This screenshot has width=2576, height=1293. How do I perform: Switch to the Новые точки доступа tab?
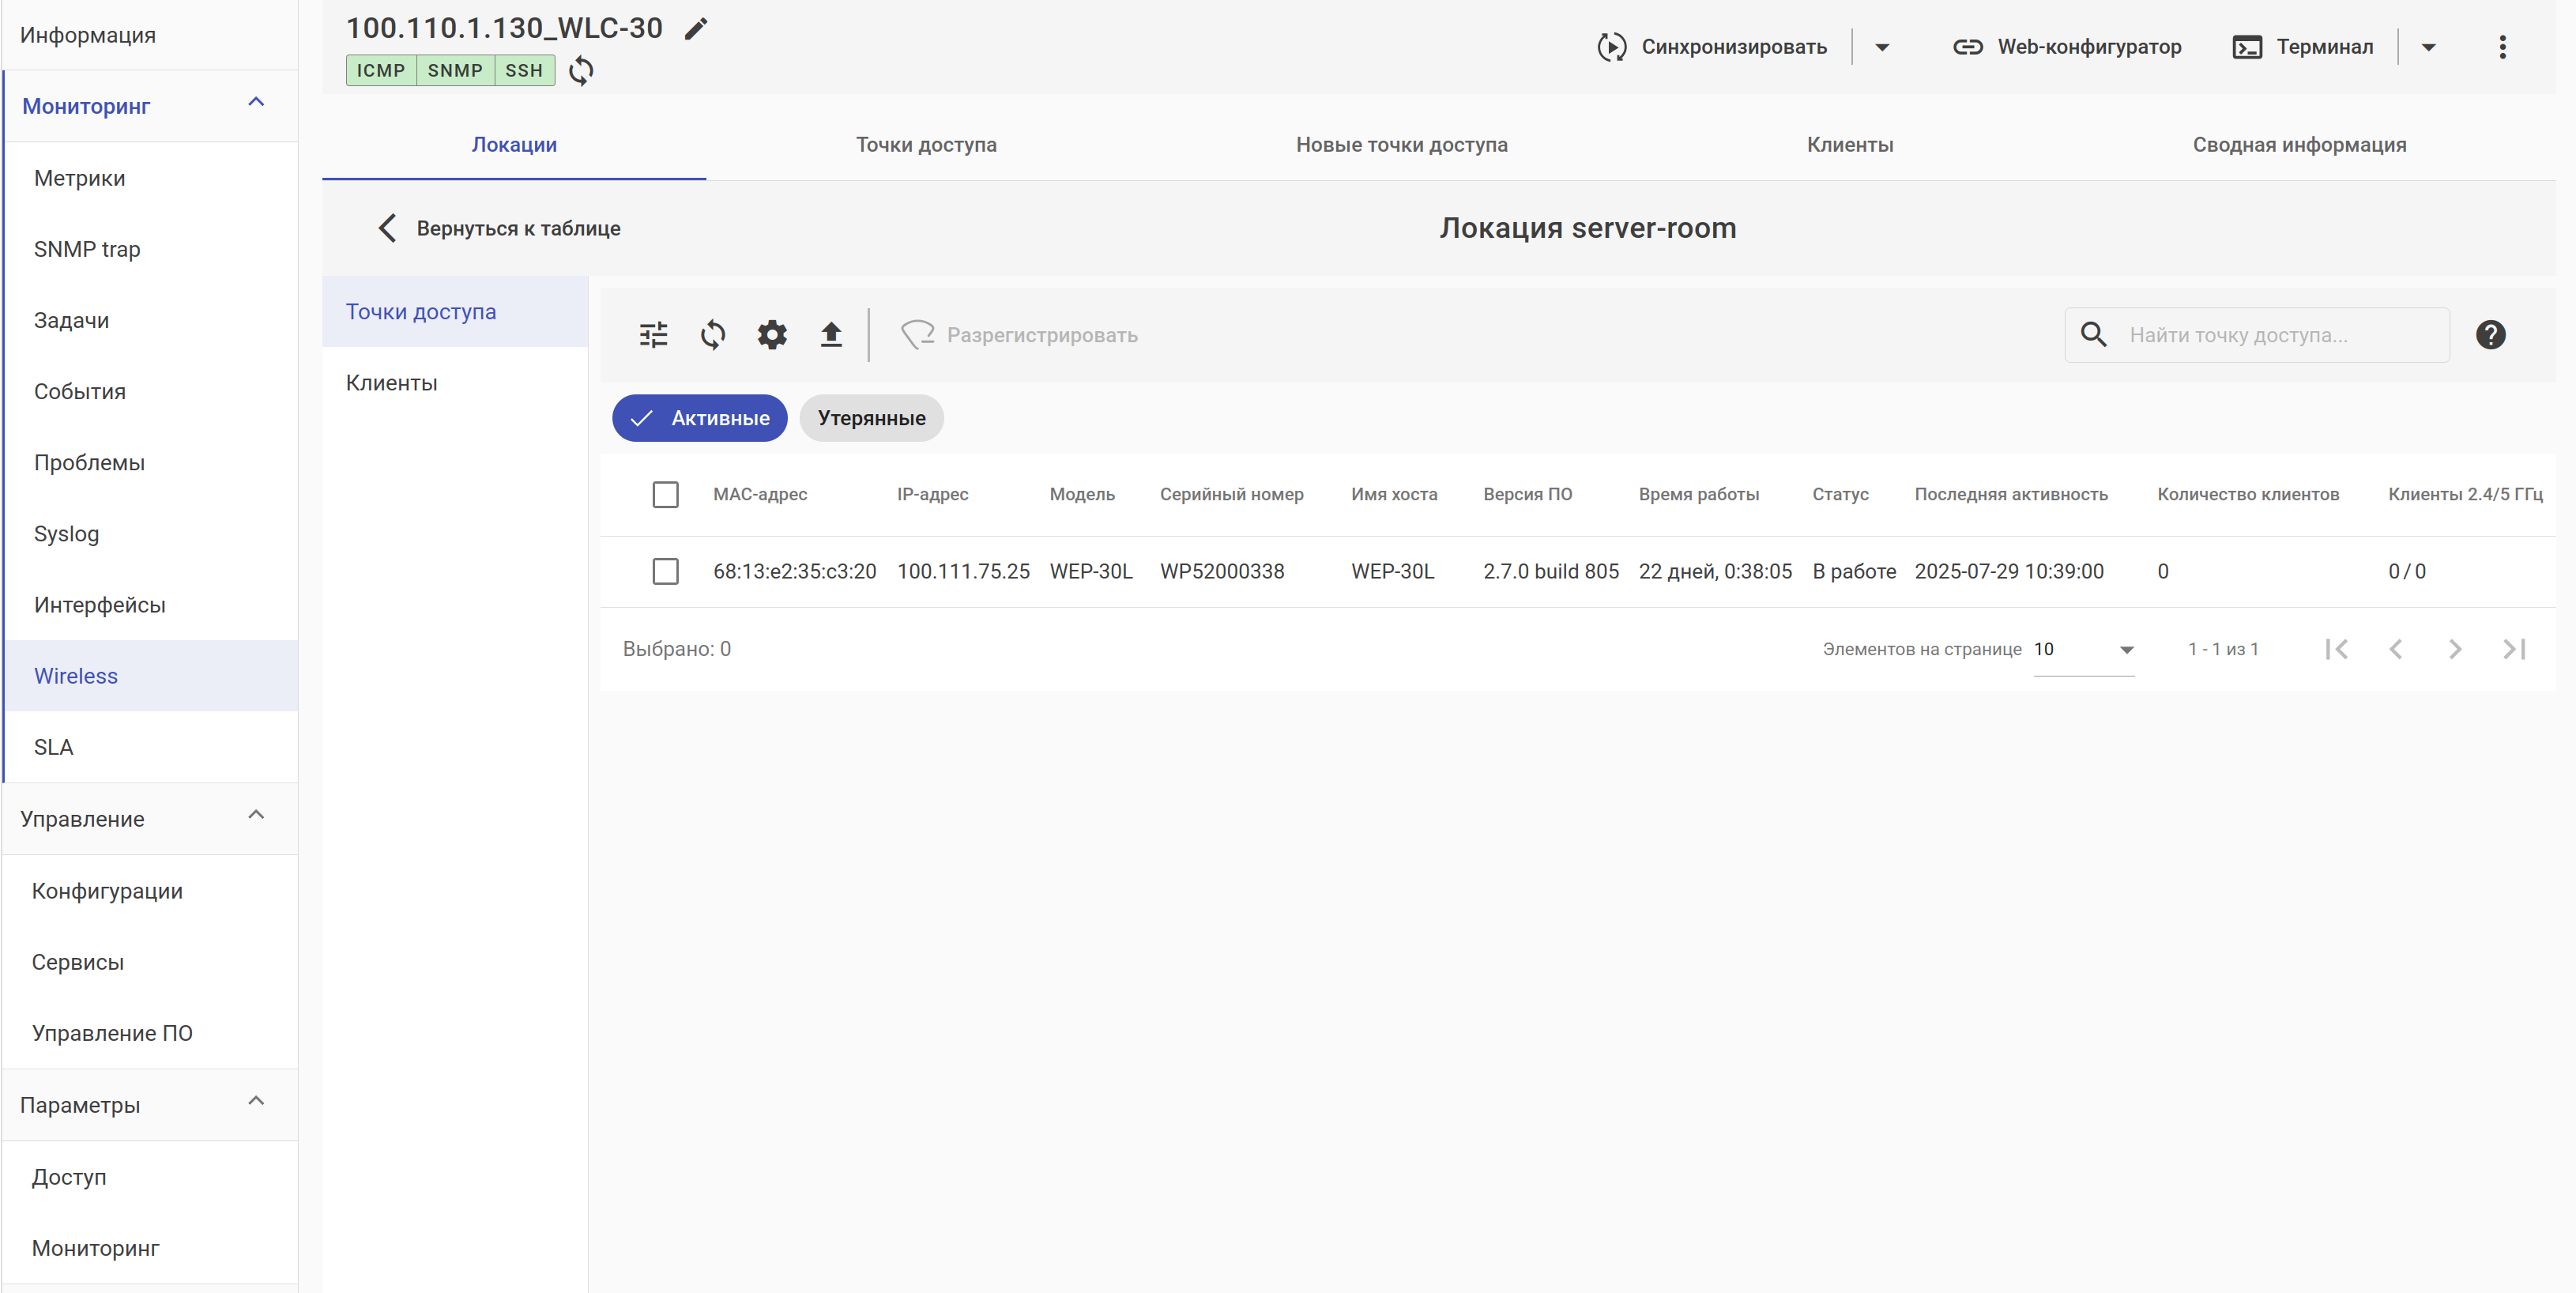(x=1401, y=145)
